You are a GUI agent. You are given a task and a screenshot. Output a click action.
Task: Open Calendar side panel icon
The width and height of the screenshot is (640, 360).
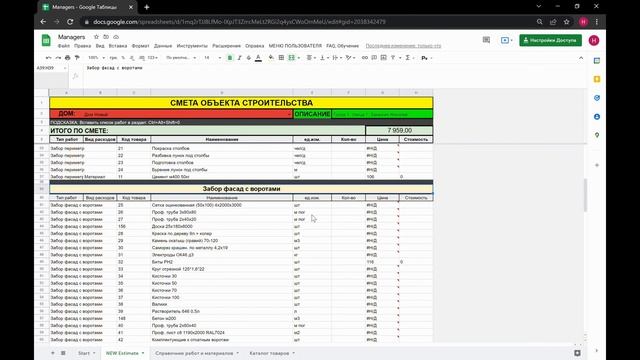[597, 60]
